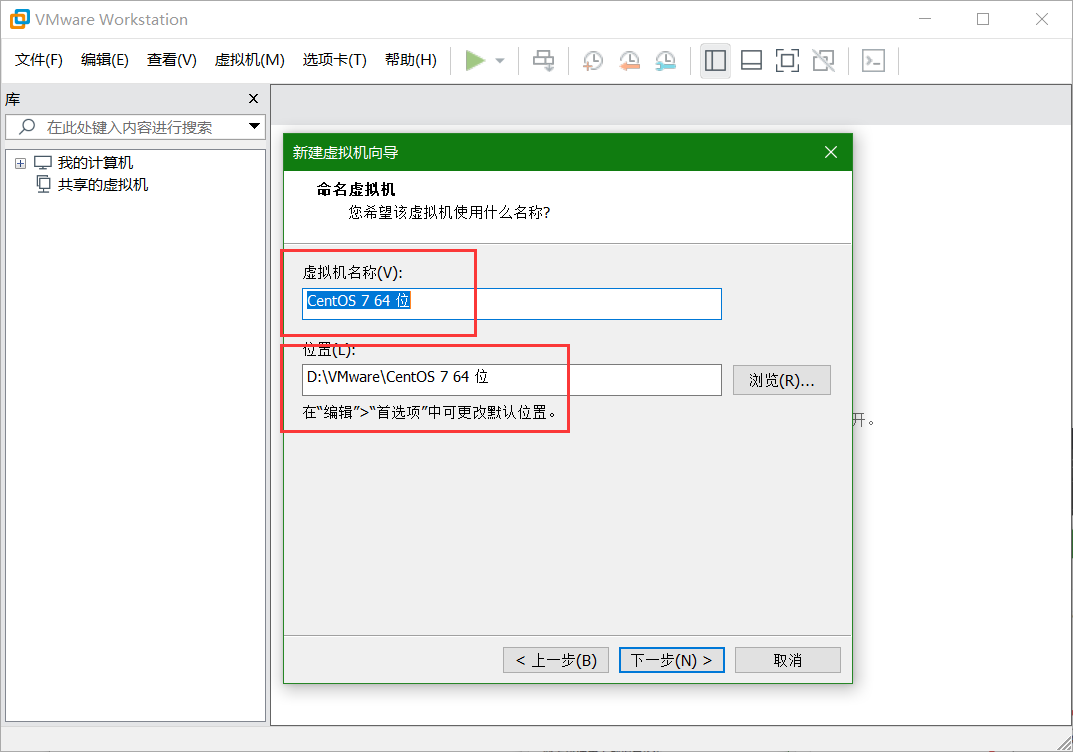Close the 新建虚拟机向导 dialog

831,152
